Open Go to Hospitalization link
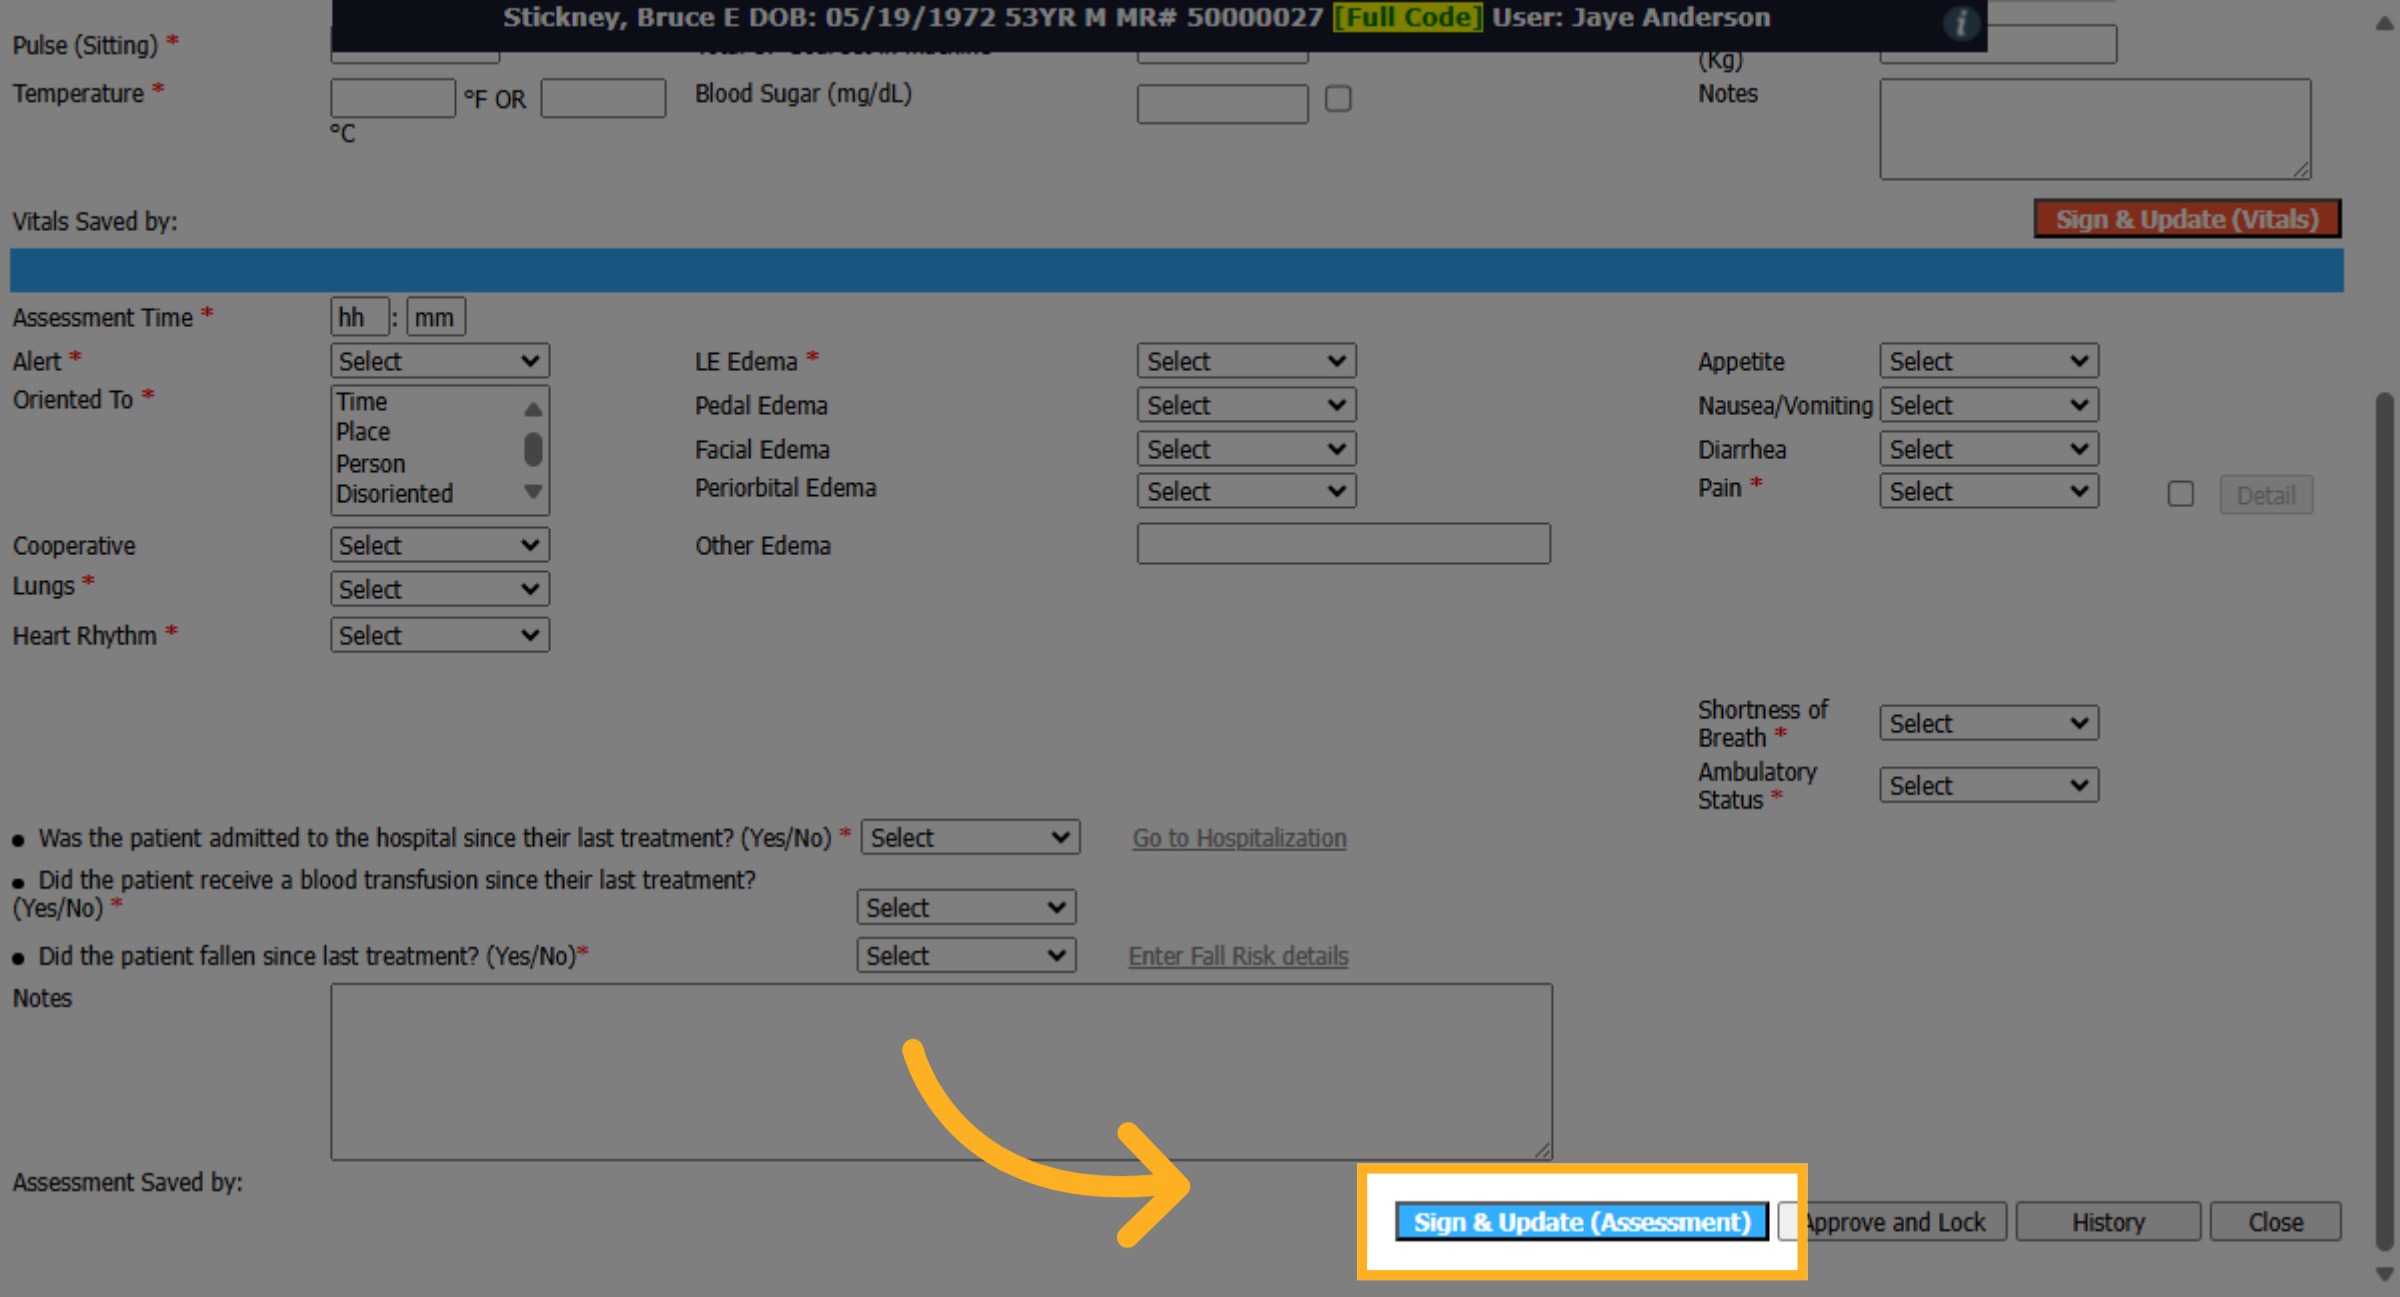The image size is (2400, 1297). point(1239,838)
